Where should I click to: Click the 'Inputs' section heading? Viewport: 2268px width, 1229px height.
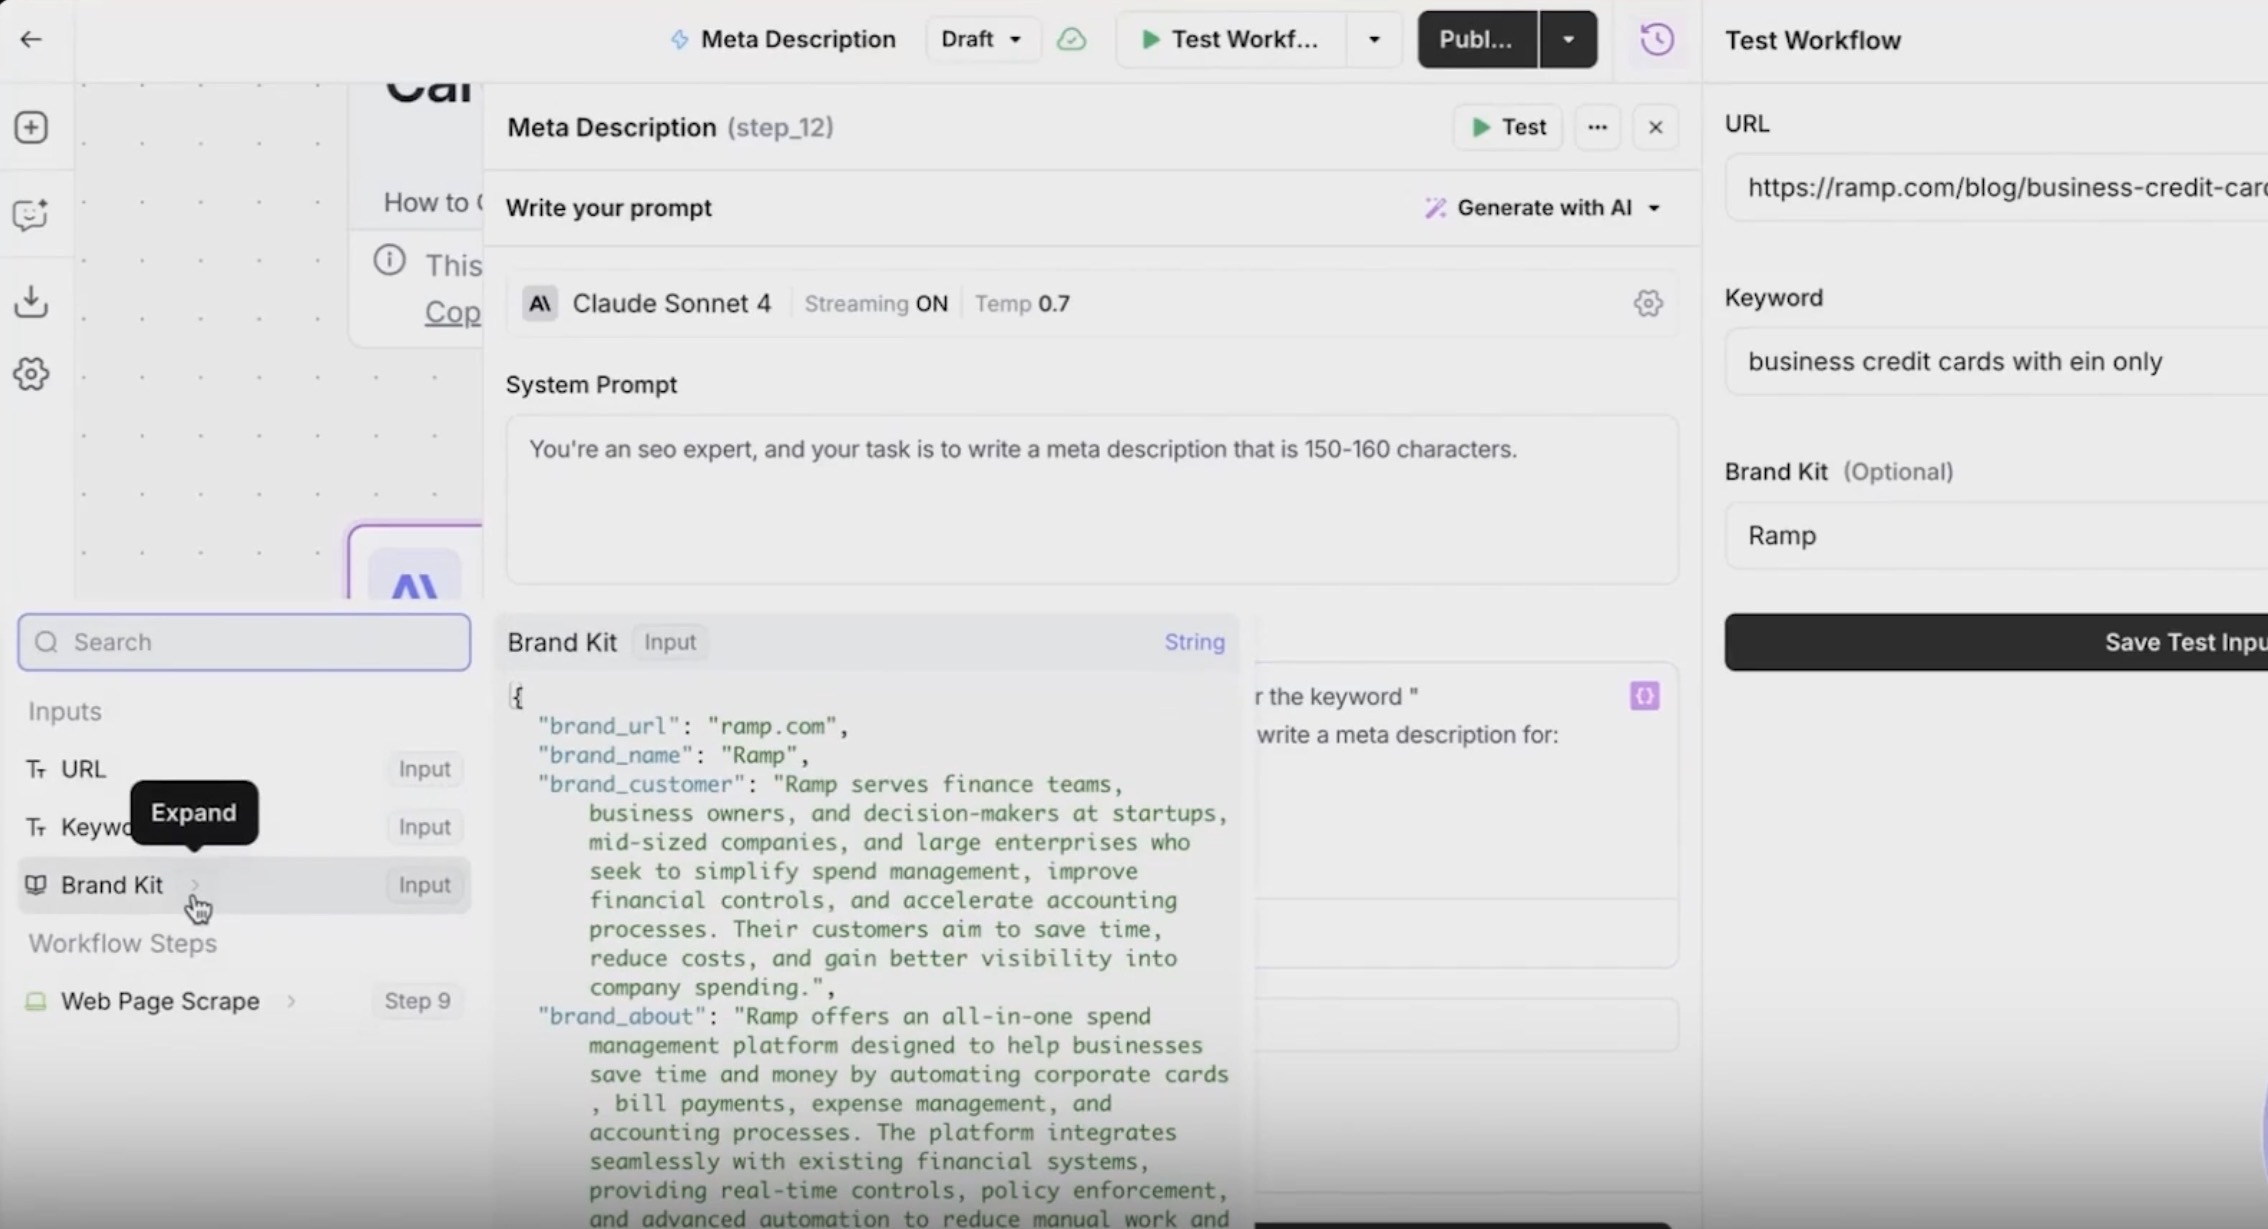click(65, 711)
